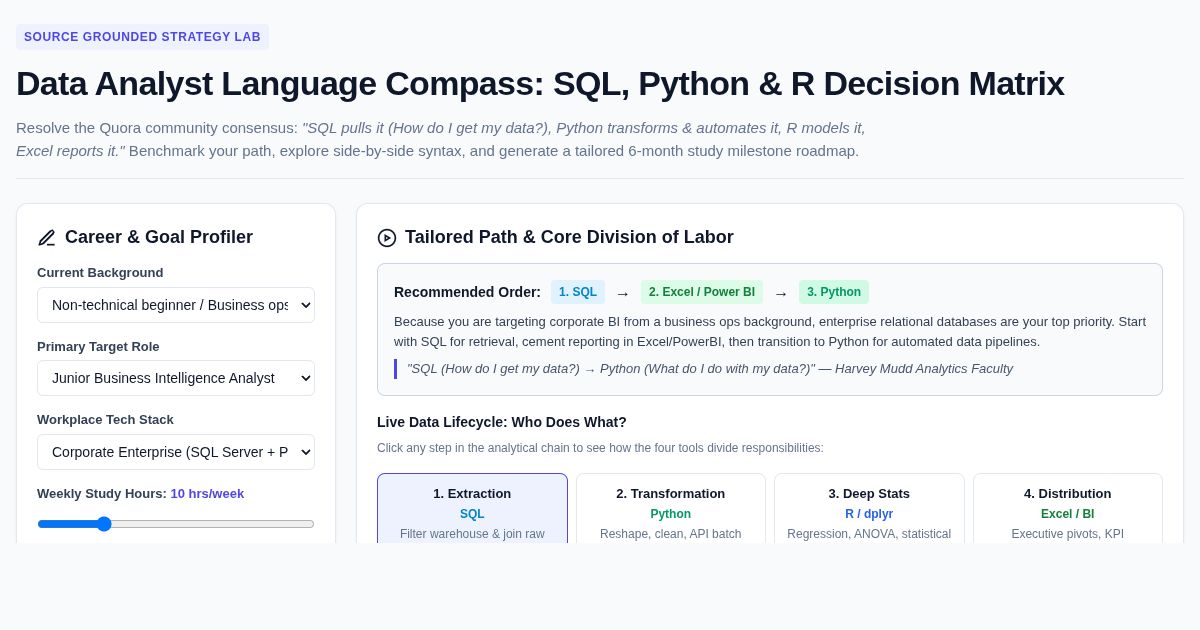Adjust the Weekly Study Hours slider
1200x630 pixels.
[176, 524]
